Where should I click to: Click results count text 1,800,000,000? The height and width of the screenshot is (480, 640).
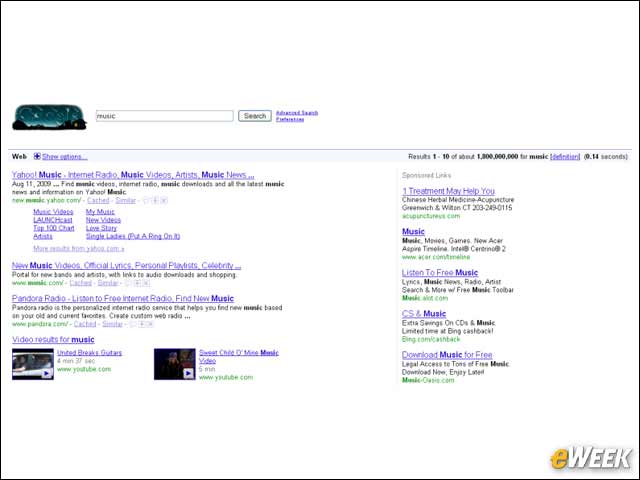point(497,157)
